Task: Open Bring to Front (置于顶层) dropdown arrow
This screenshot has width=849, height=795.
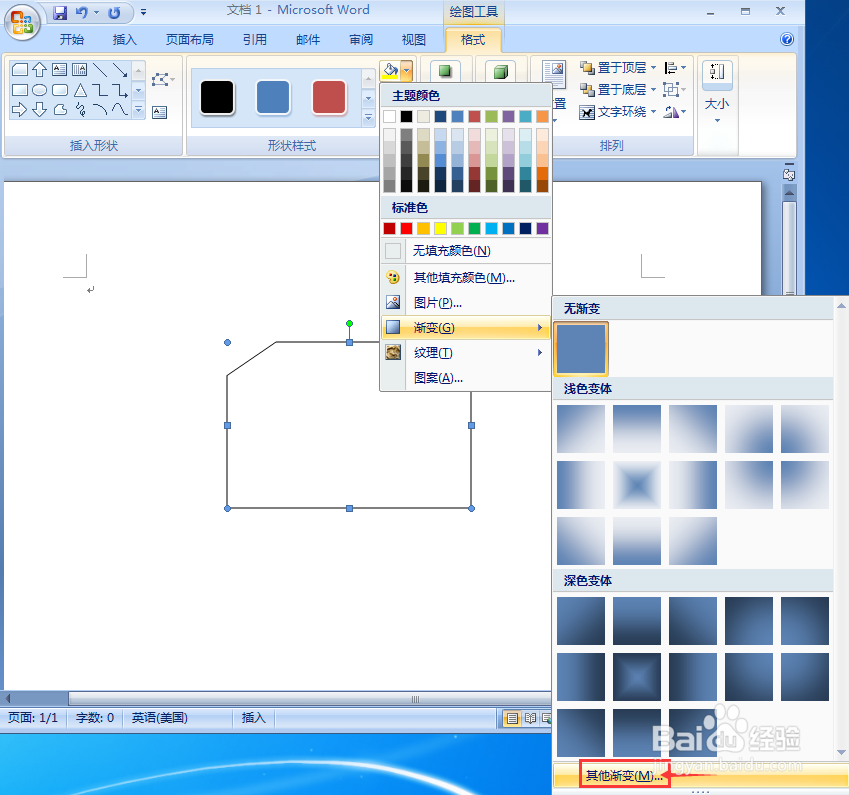Action: 654,68
